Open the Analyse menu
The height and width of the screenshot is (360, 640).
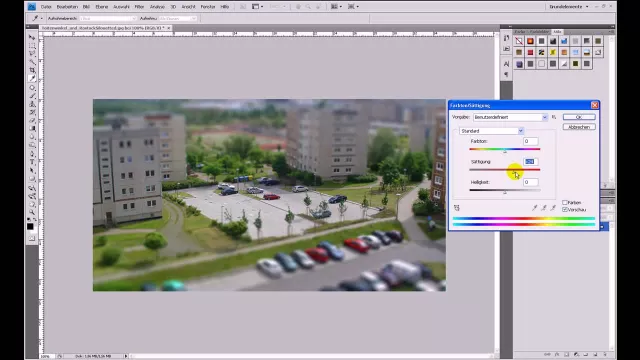point(157,7)
